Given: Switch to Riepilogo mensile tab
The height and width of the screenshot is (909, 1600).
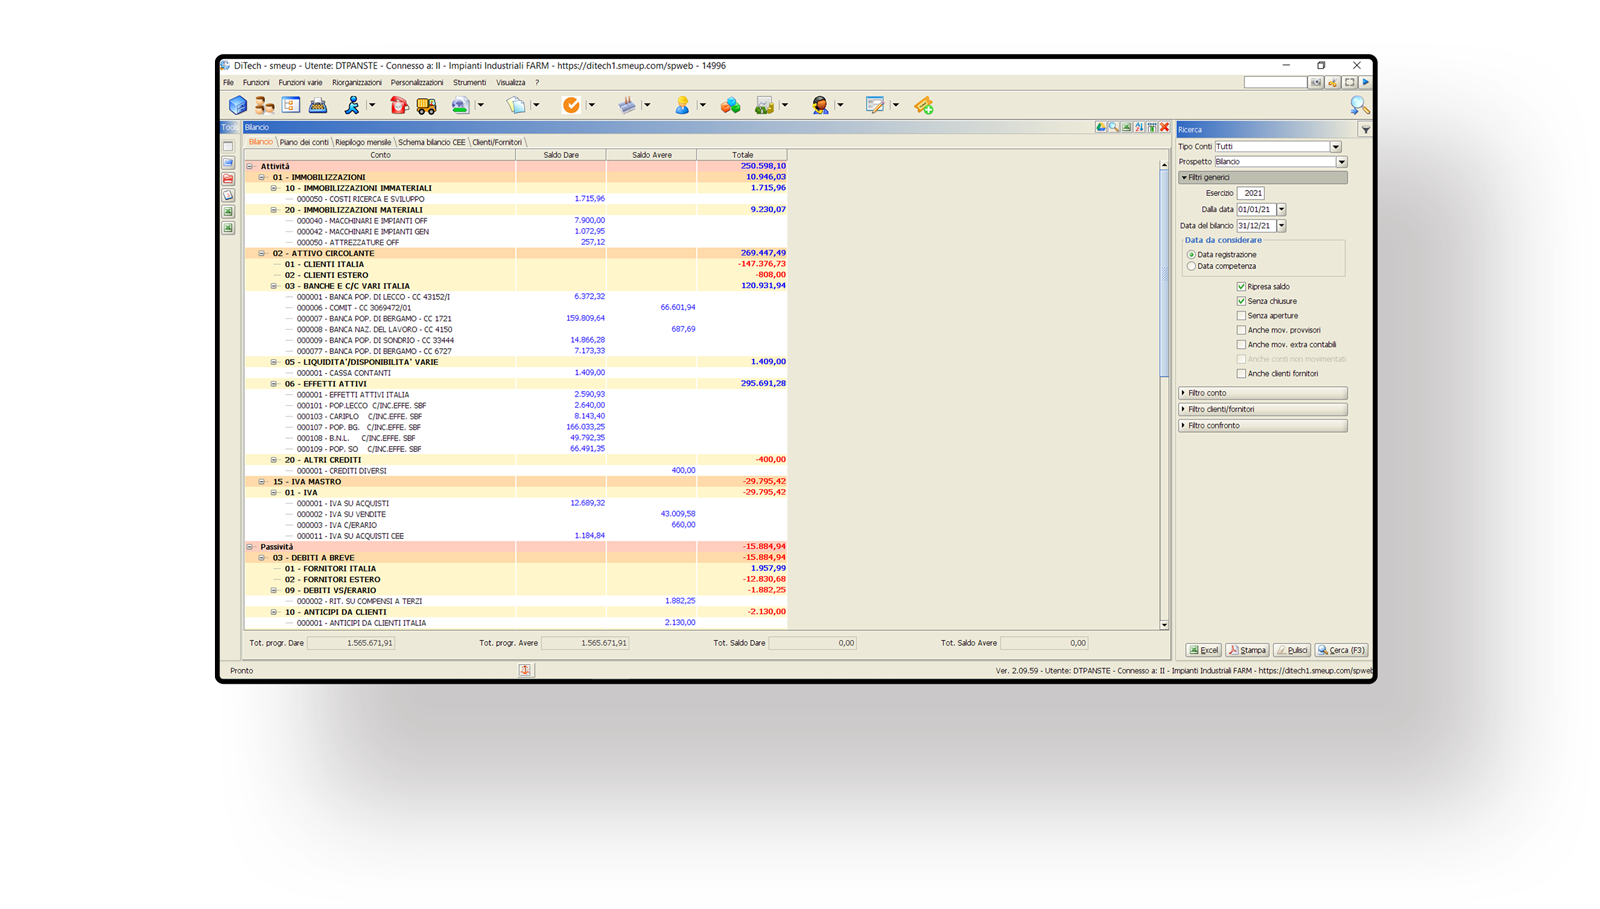Looking at the screenshot, I should pos(363,142).
